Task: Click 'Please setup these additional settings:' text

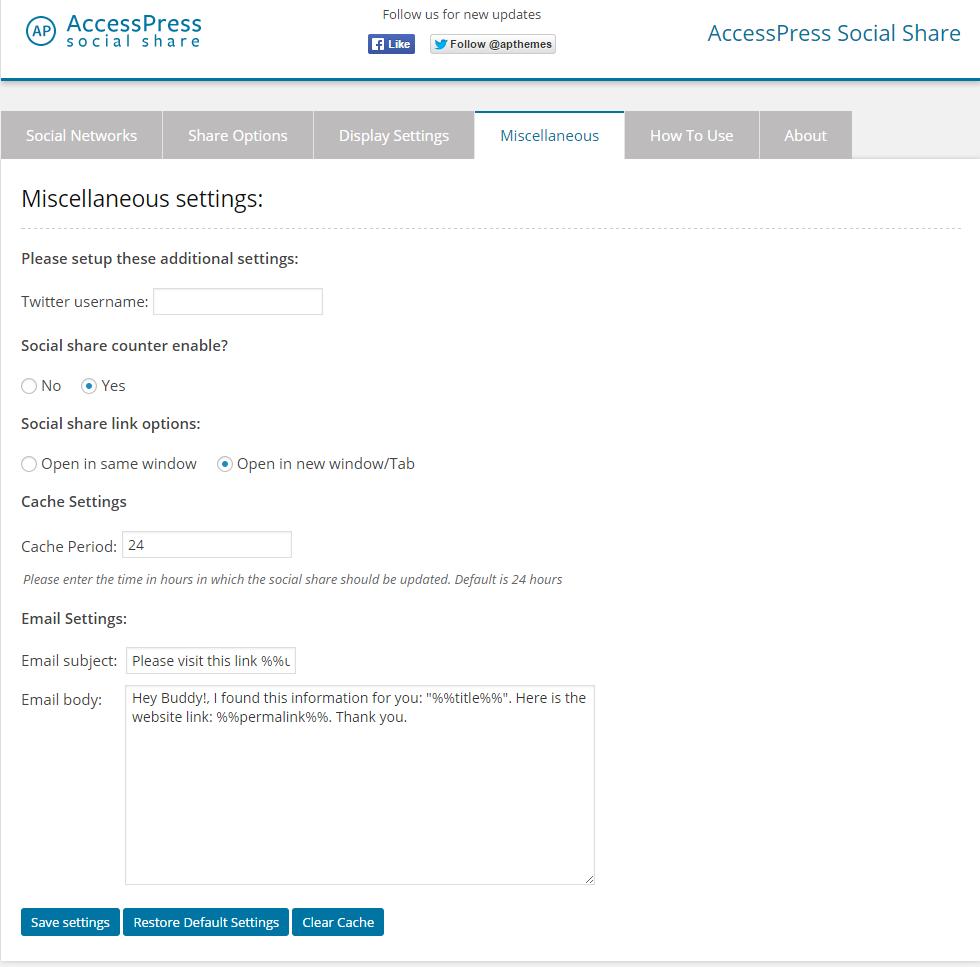Action: [x=160, y=259]
